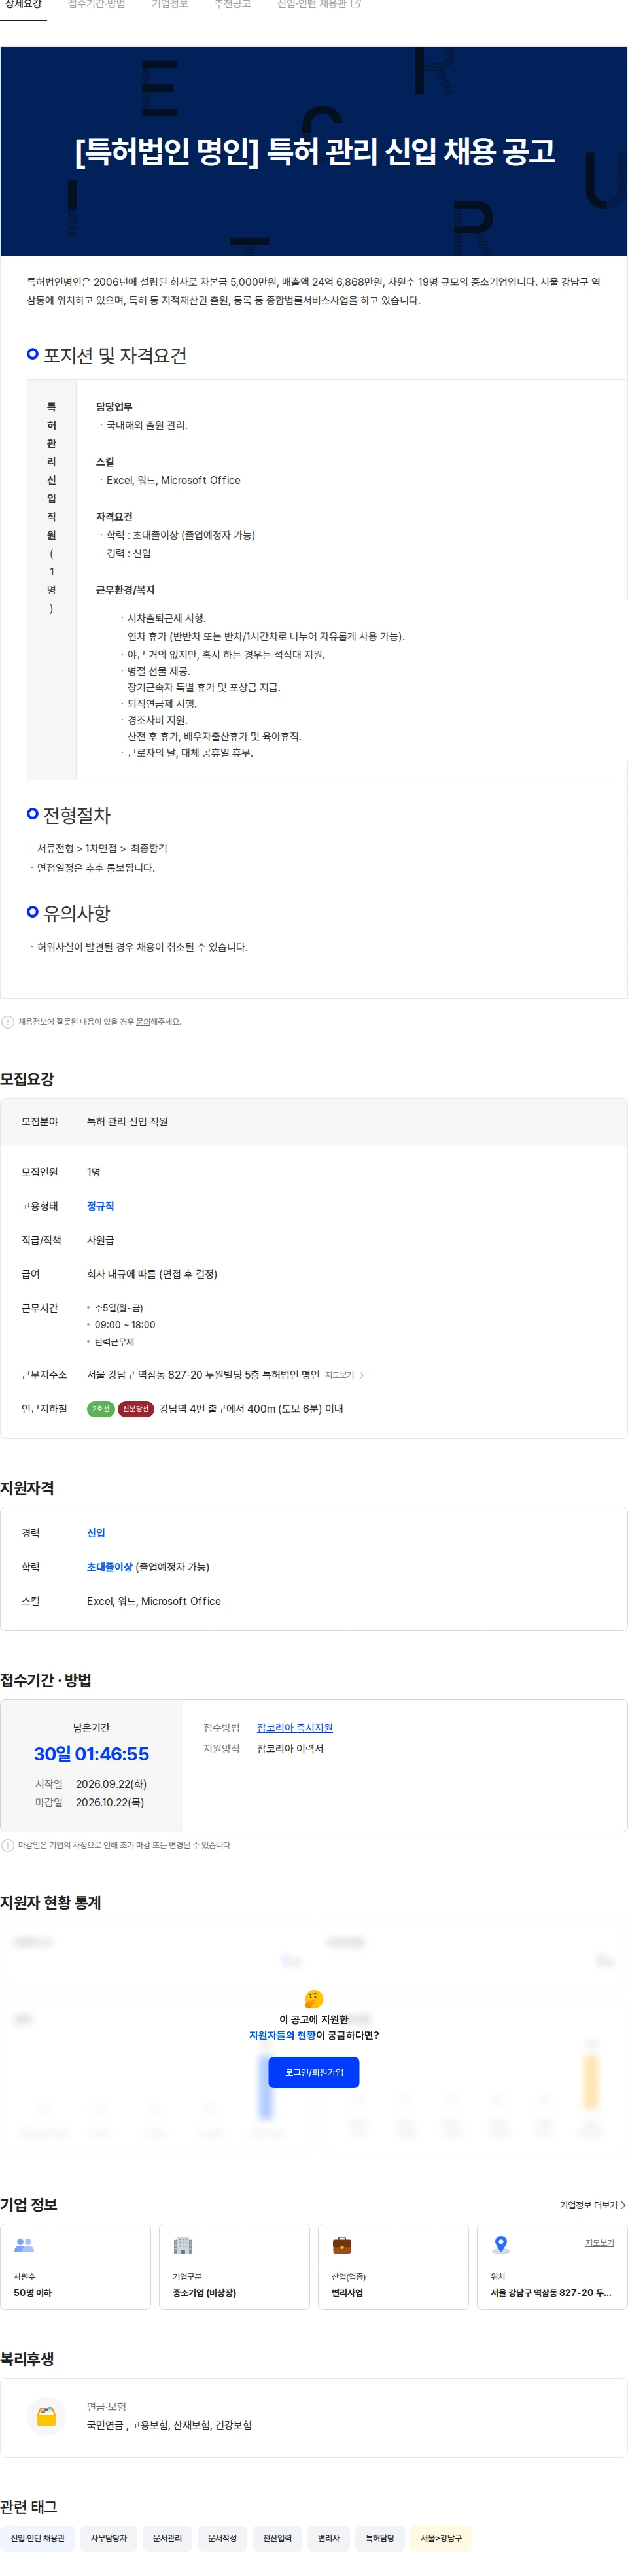Click the 09:00 ~ 18:00 working hours text
This screenshot has height=2576, width=628.
coord(125,1325)
